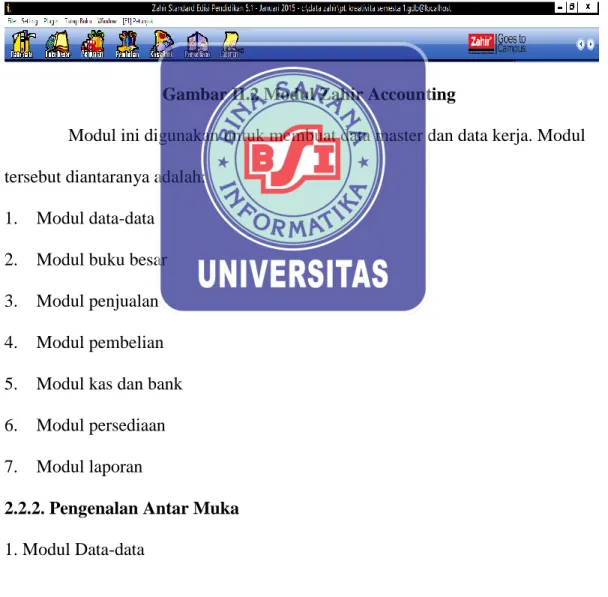Click the text '1. Modul Data-data' subheading
608x597 pixels.
coord(74,550)
